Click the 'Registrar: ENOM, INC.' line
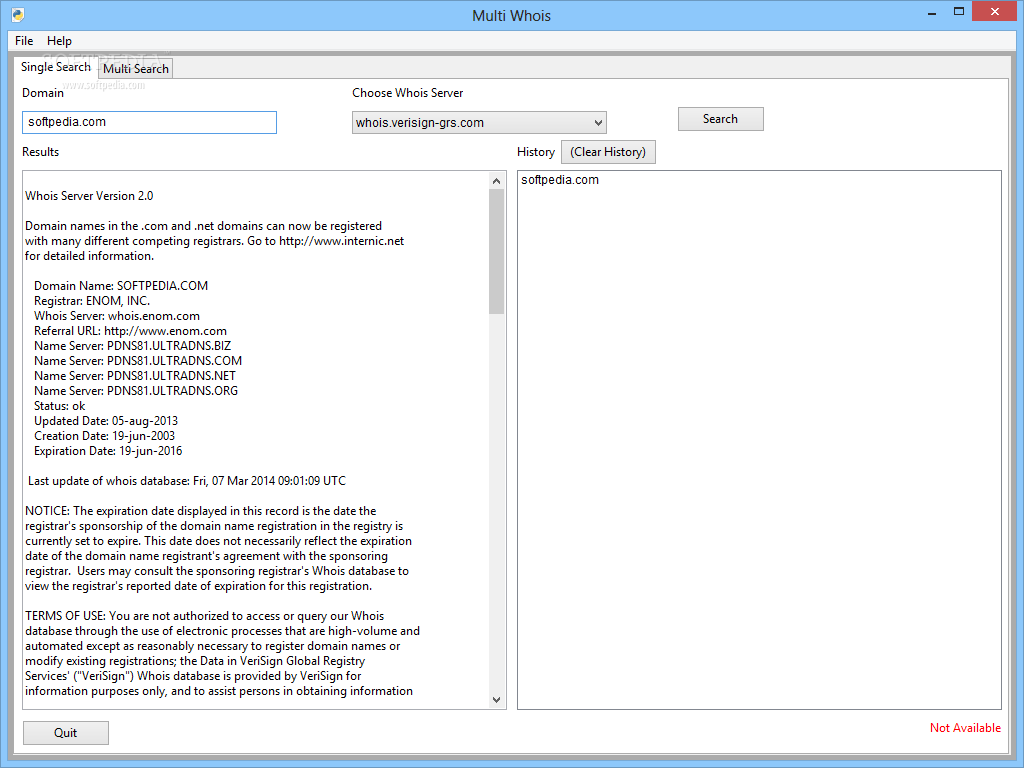 coord(92,300)
